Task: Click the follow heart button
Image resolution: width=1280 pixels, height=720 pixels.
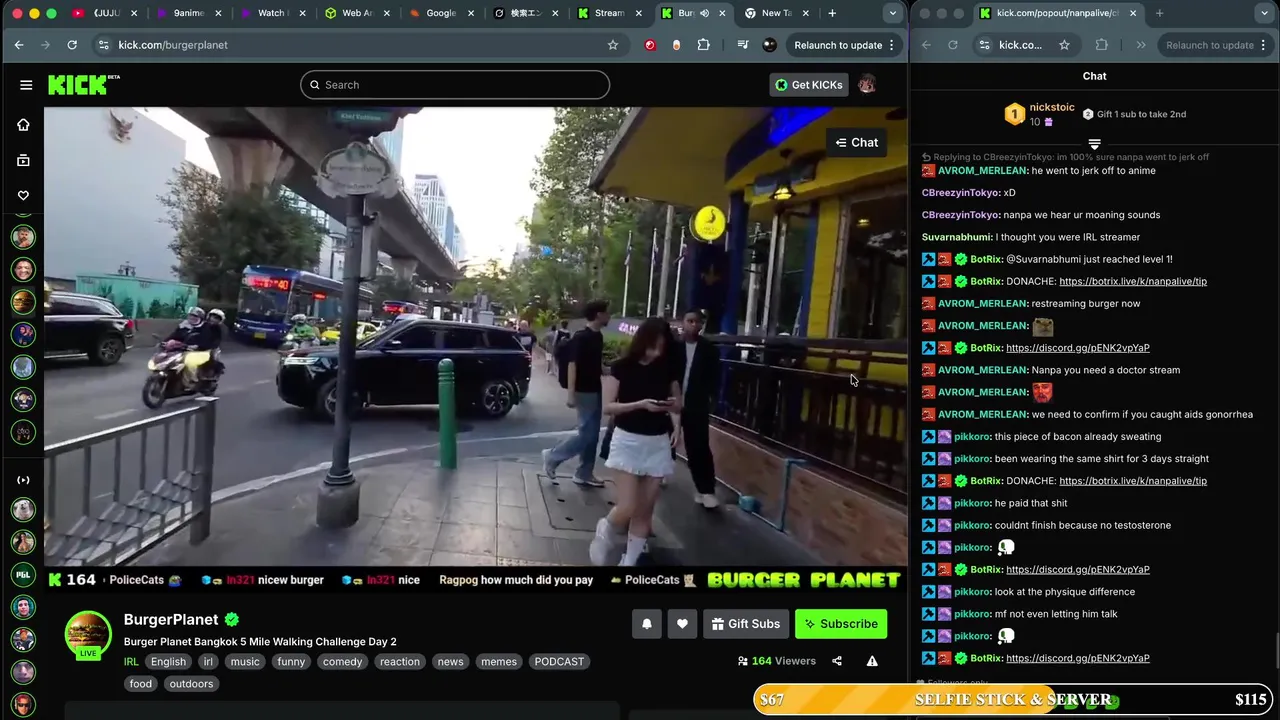Action: pos(682,624)
